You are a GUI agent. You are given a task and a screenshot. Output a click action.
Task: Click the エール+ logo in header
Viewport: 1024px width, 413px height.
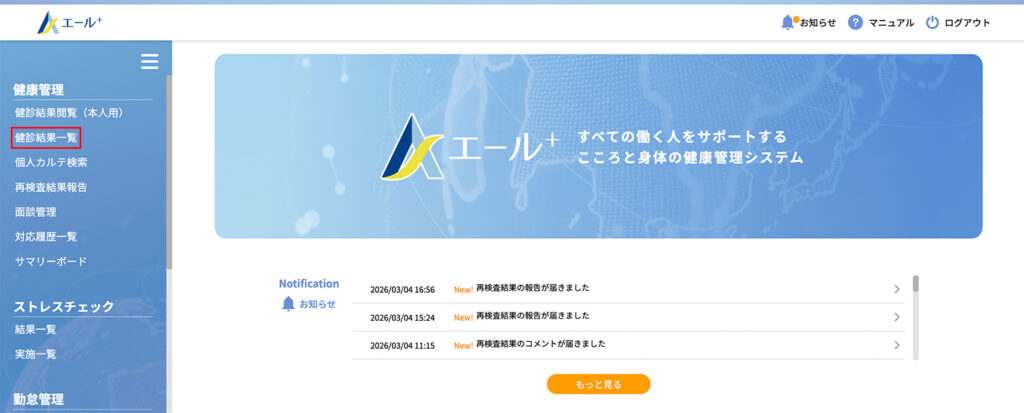click(69, 22)
